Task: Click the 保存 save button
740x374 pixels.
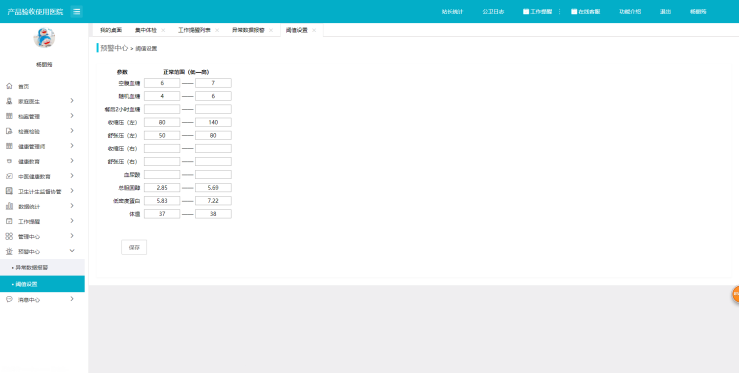Action: click(x=134, y=247)
